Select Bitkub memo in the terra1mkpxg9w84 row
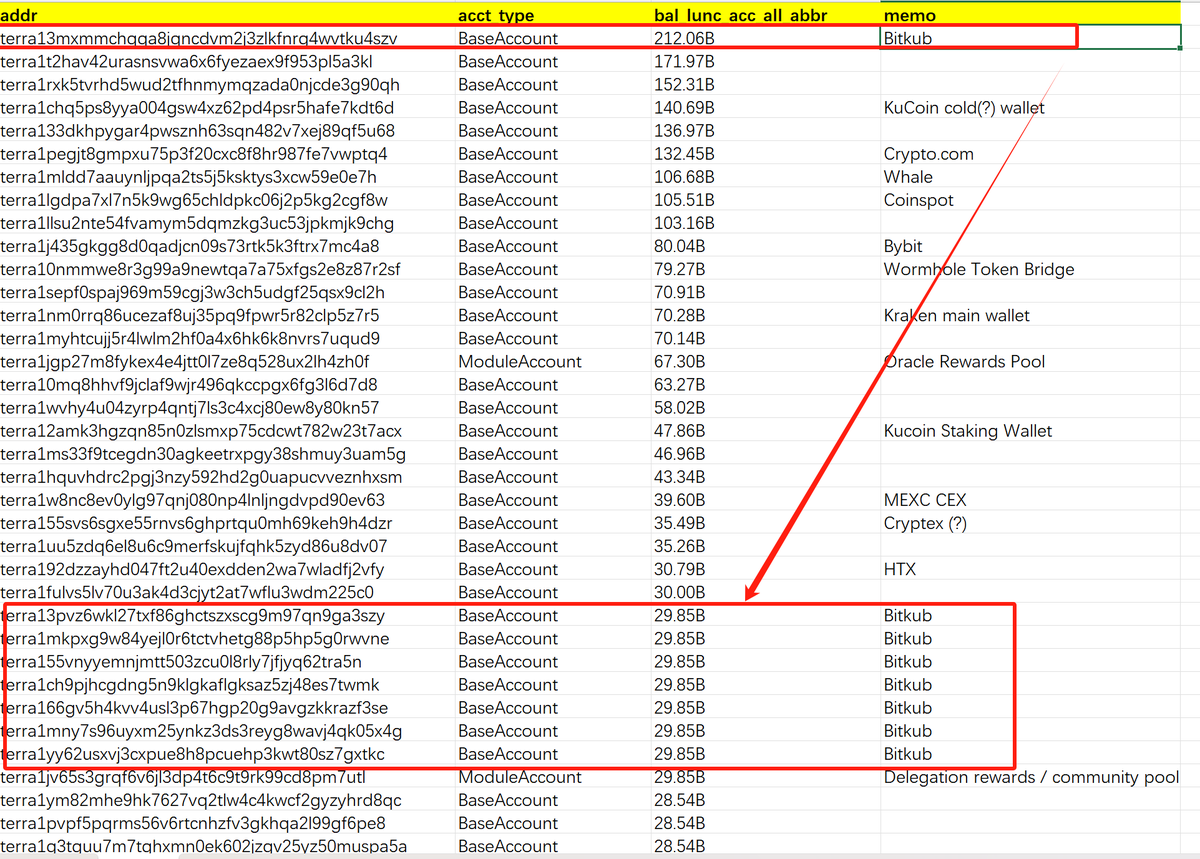The image size is (1200, 859). 1030,638
